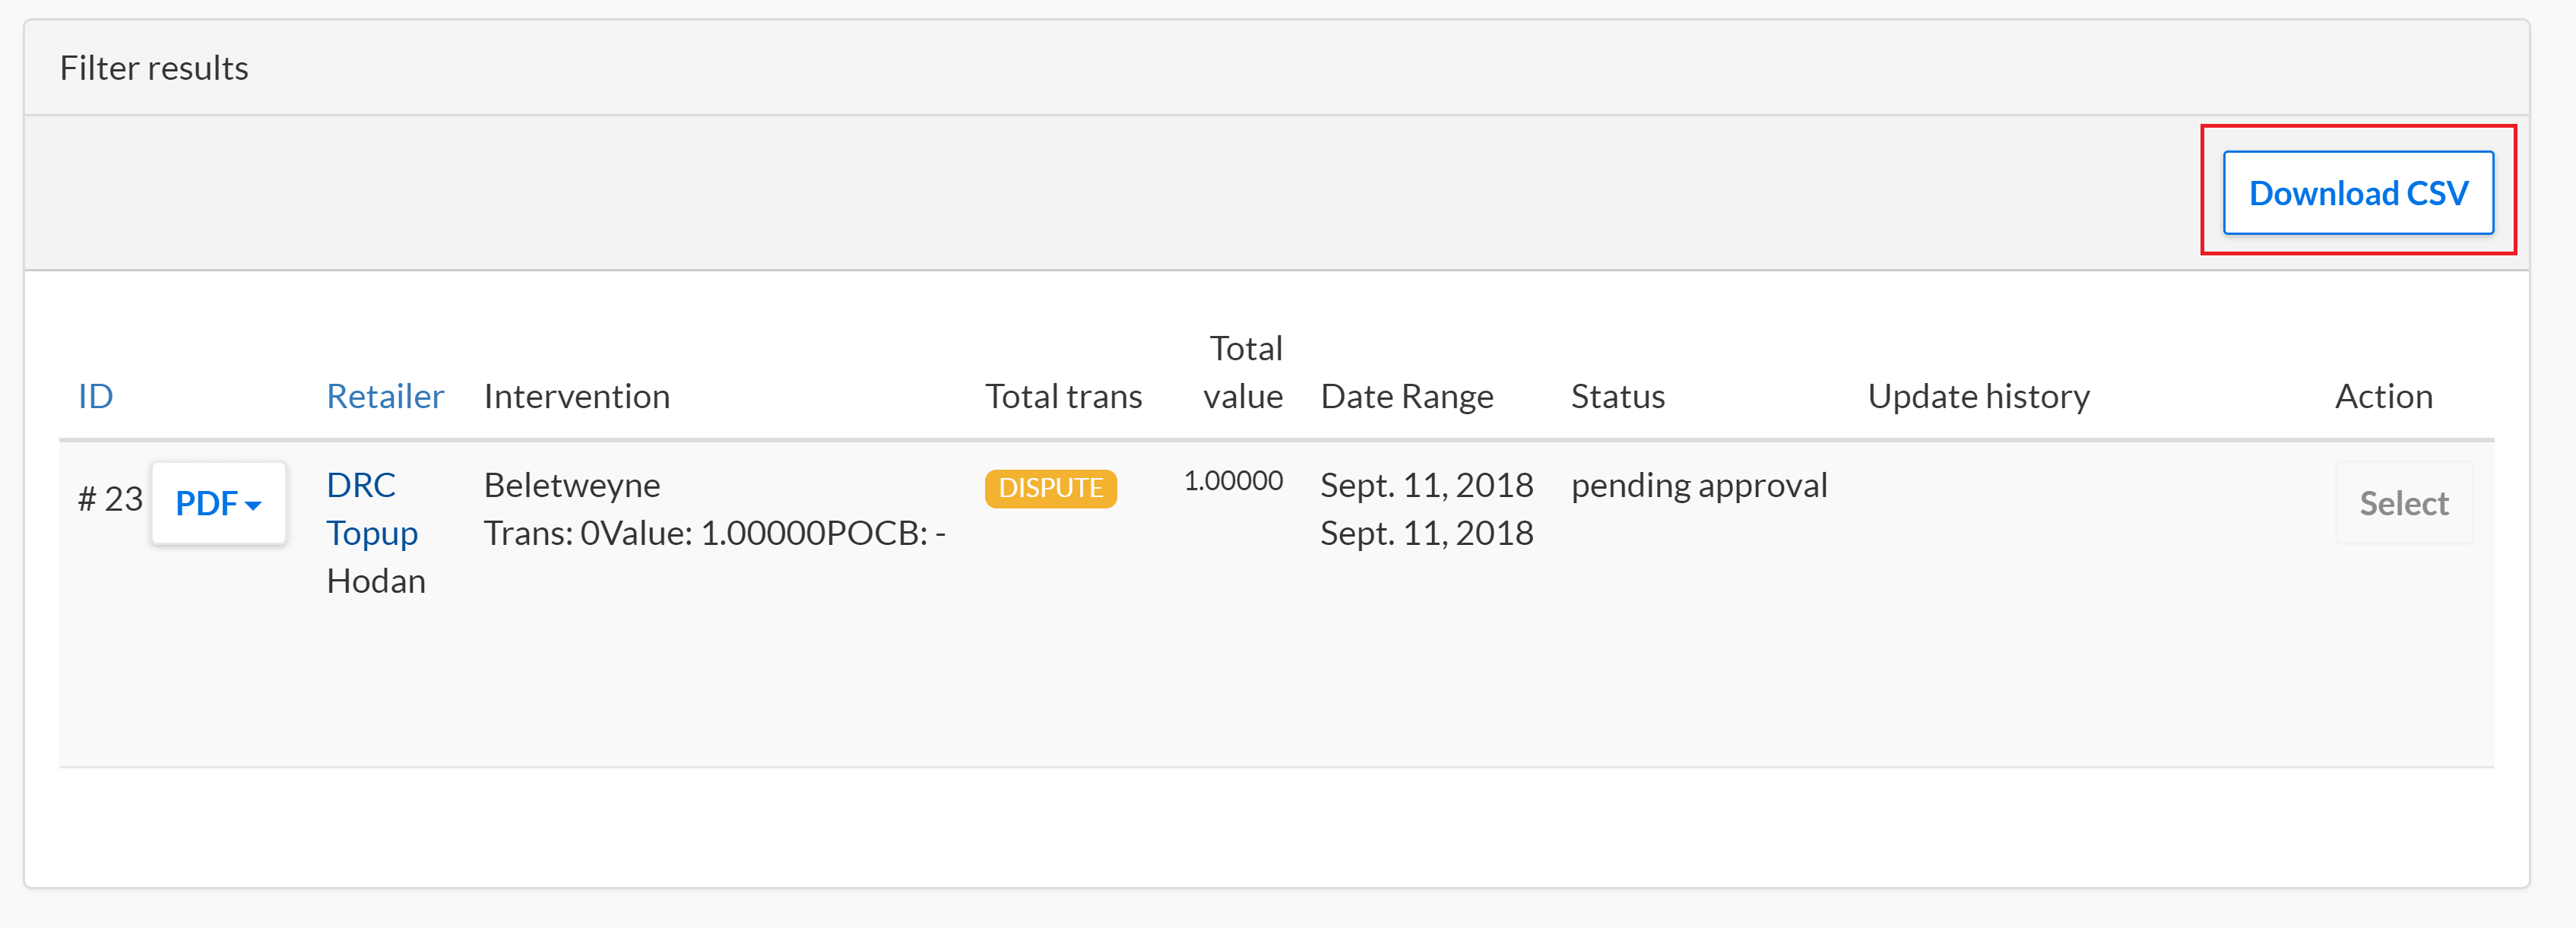Click the Beletweyne intervention name

pyautogui.click(x=572, y=486)
